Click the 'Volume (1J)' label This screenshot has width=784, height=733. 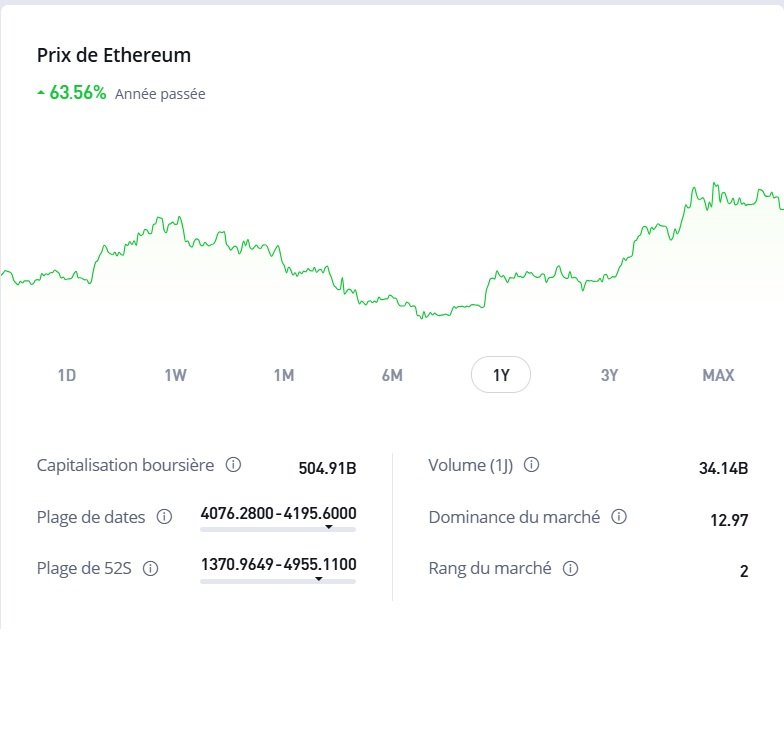[470, 466]
